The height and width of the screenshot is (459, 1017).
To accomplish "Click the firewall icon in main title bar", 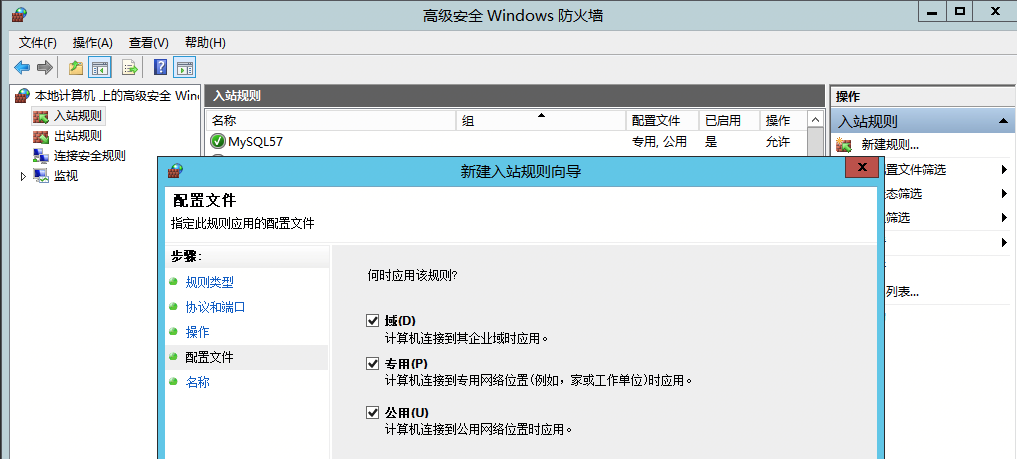I will [x=19, y=15].
